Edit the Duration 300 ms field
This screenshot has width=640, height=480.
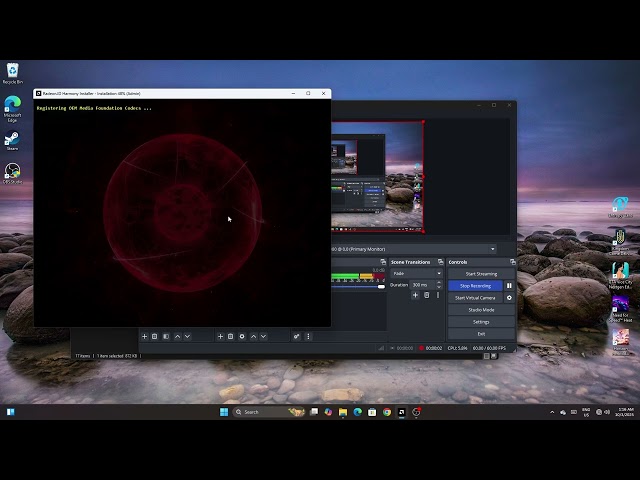point(423,285)
